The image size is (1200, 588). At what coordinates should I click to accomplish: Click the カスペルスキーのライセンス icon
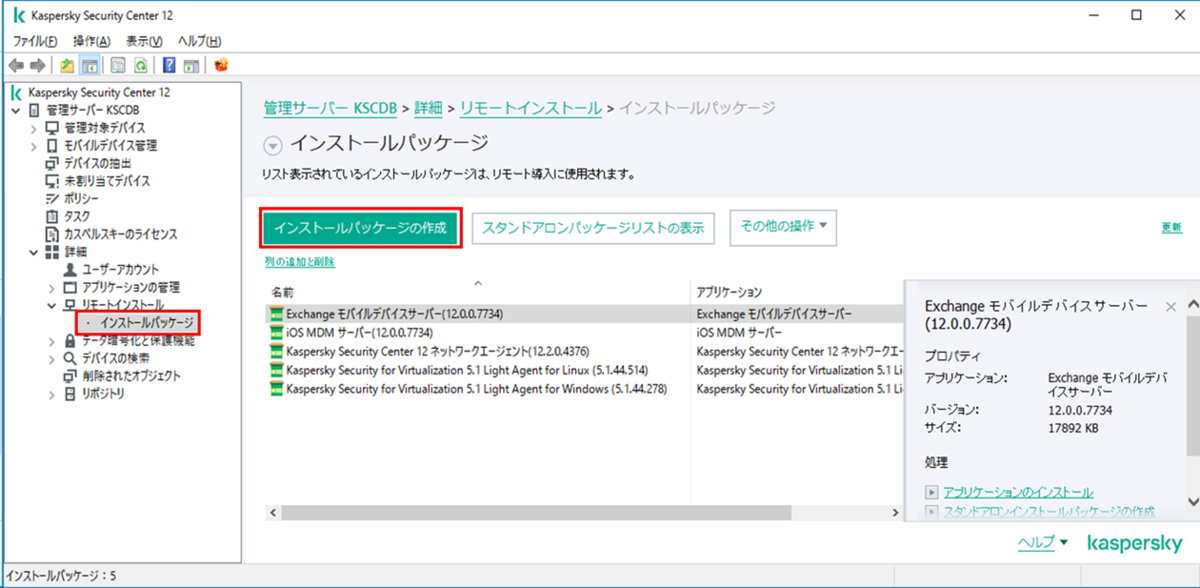(x=52, y=234)
